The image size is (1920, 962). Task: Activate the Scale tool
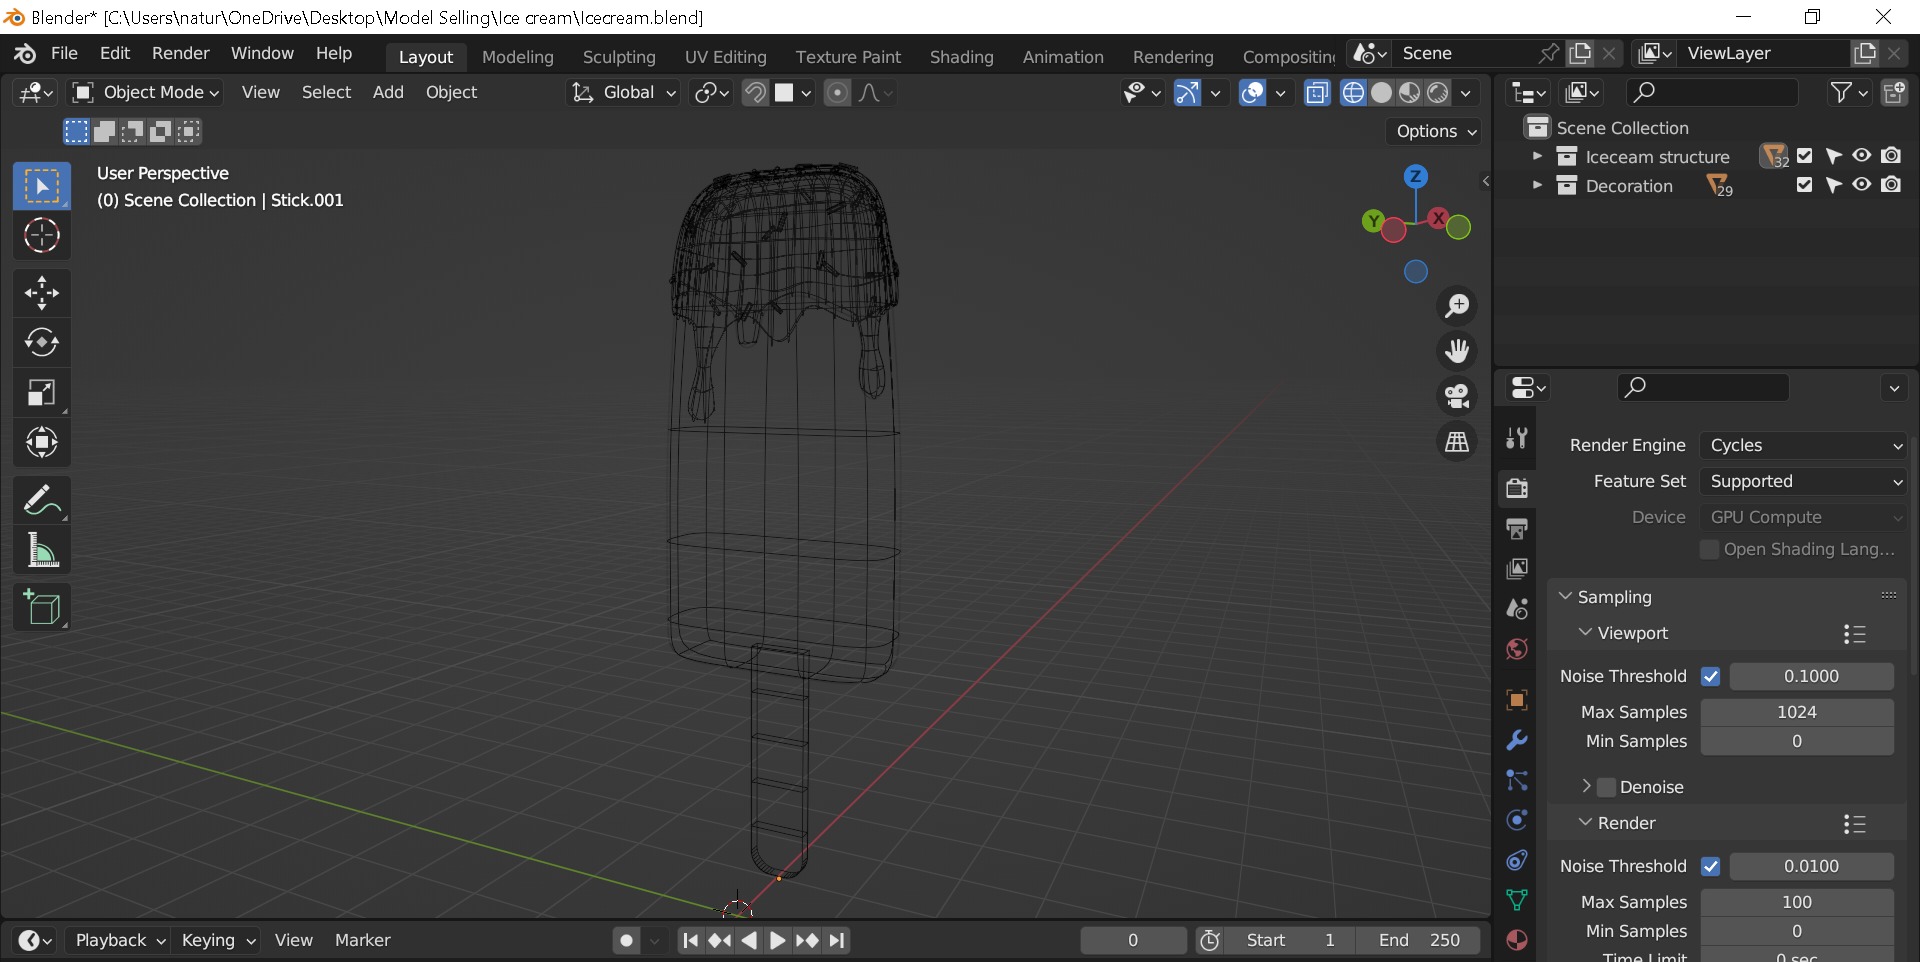(41, 393)
